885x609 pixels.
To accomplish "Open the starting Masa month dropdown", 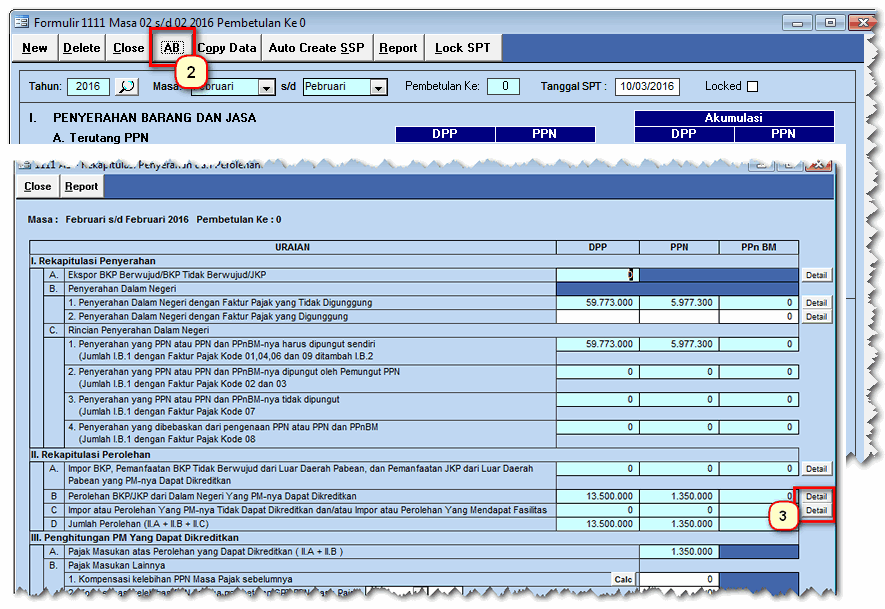I will [266, 88].
